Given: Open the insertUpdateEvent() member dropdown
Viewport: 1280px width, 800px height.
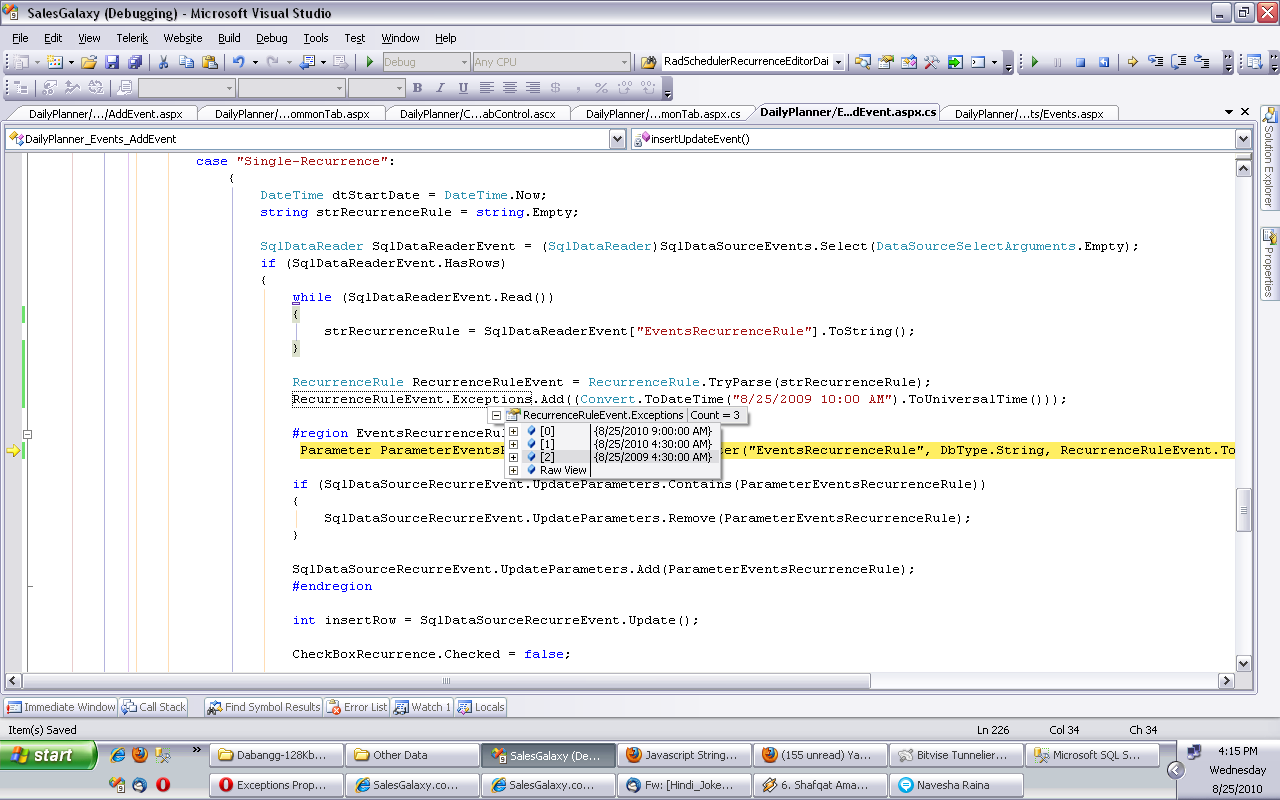Looking at the screenshot, I should [x=1243, y=139].
